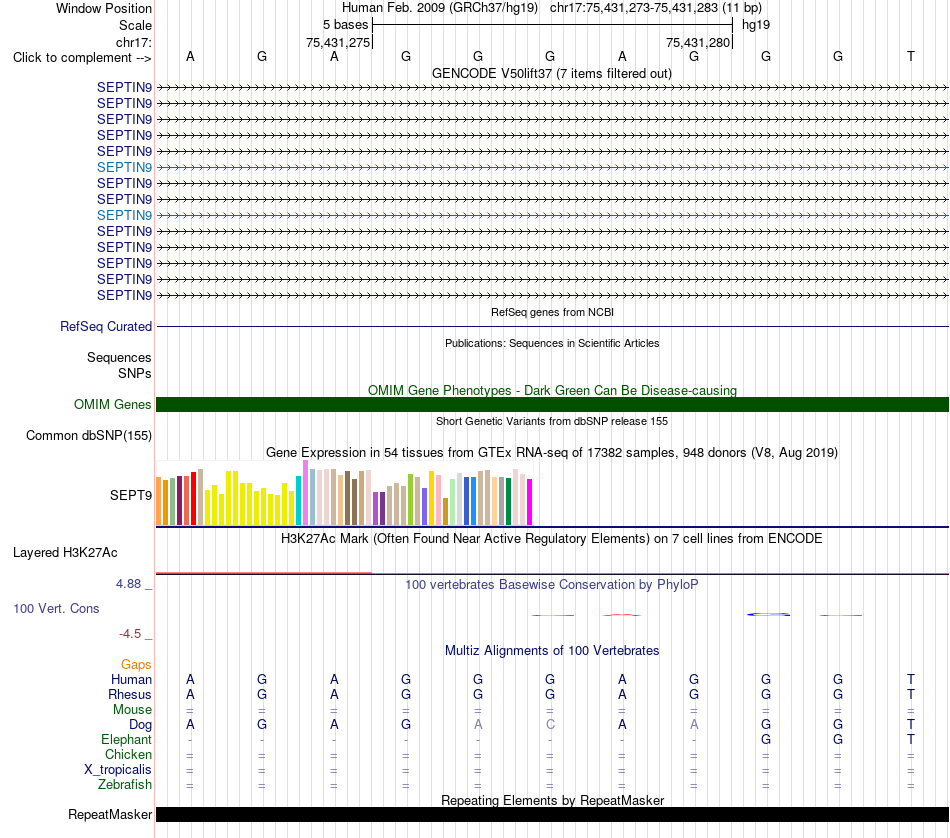This screenshot has height=838, width=950.
Task: Open the GTEx Gene Expression track title
Action: click(552, 453)
